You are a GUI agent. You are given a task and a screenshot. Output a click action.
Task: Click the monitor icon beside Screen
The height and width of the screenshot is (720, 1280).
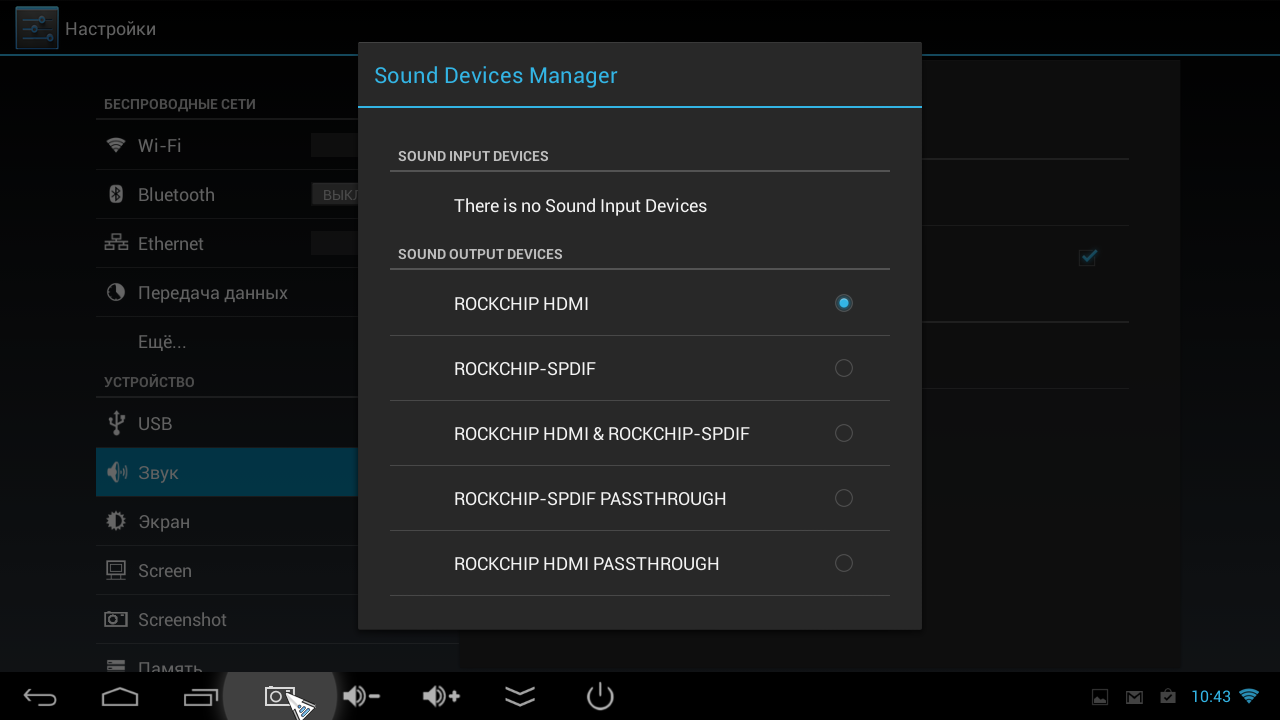tap(116, 570)
